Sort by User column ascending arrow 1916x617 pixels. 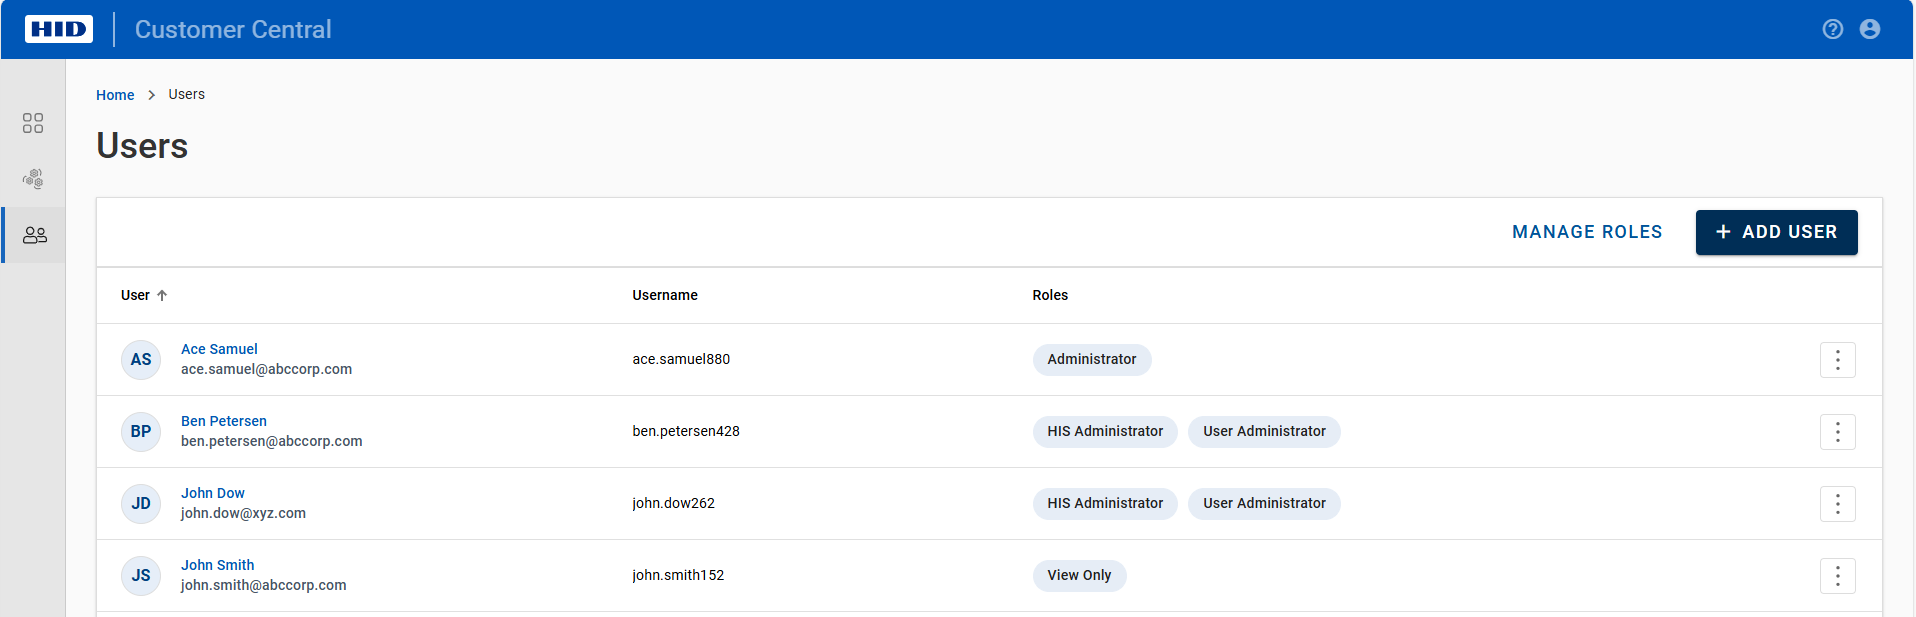(x=162, y=295)
